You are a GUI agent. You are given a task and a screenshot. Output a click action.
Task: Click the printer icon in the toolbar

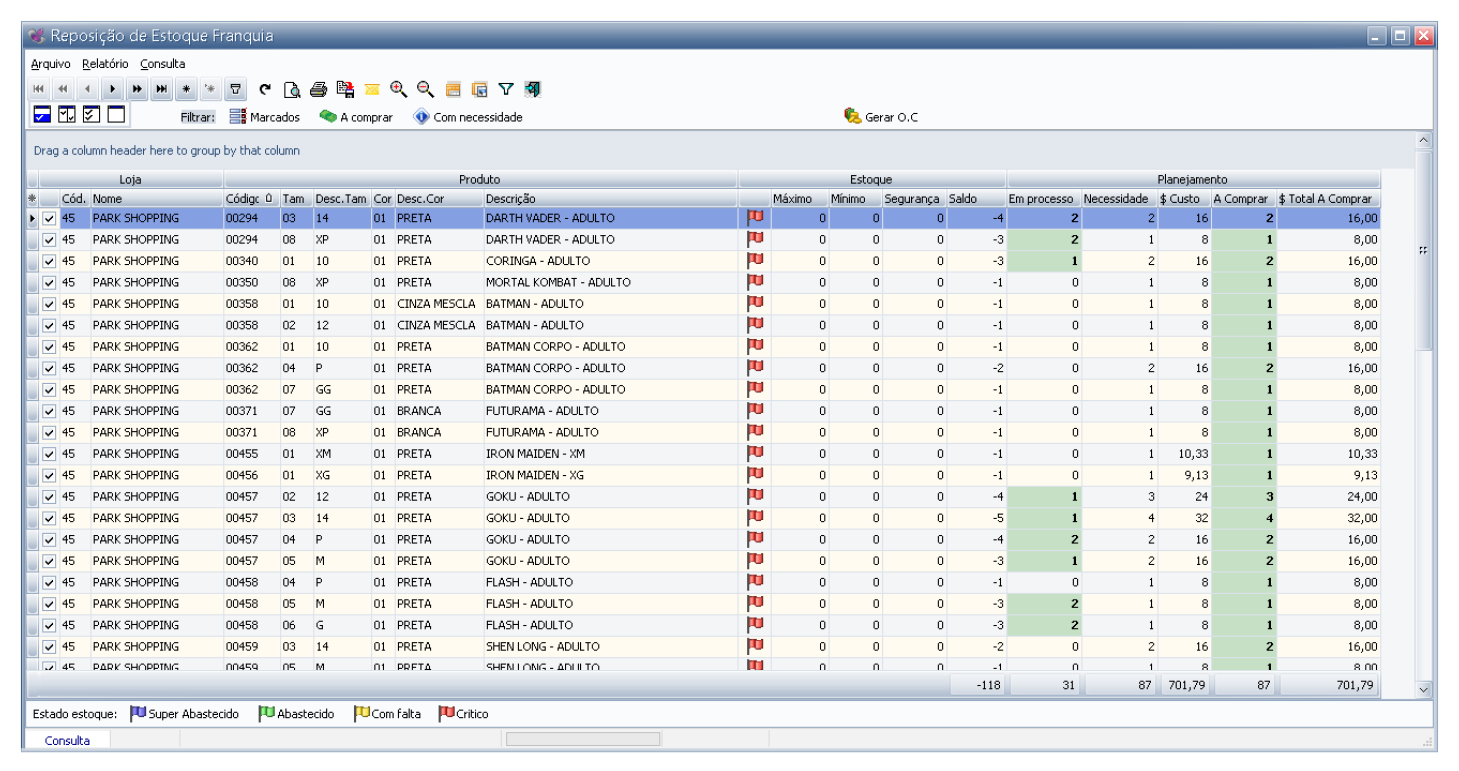pyautogui.click(x=318, y=90)
